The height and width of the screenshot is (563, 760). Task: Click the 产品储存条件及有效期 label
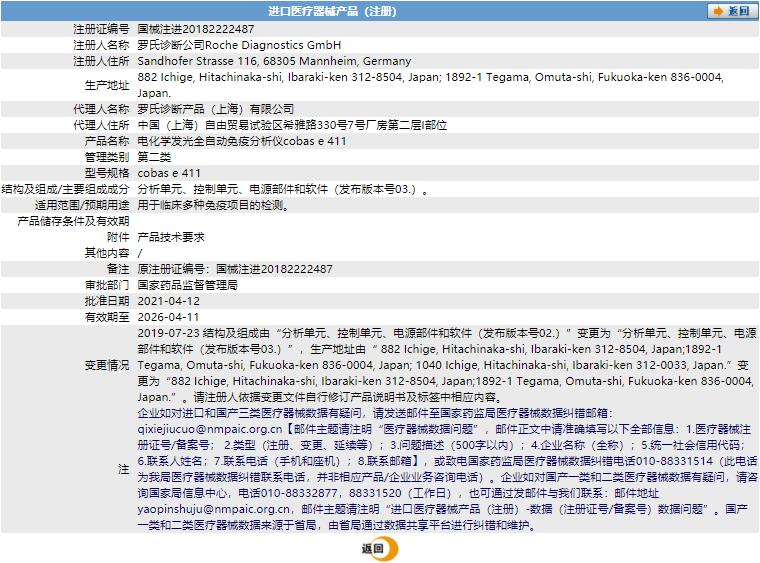tap(73, 221)
